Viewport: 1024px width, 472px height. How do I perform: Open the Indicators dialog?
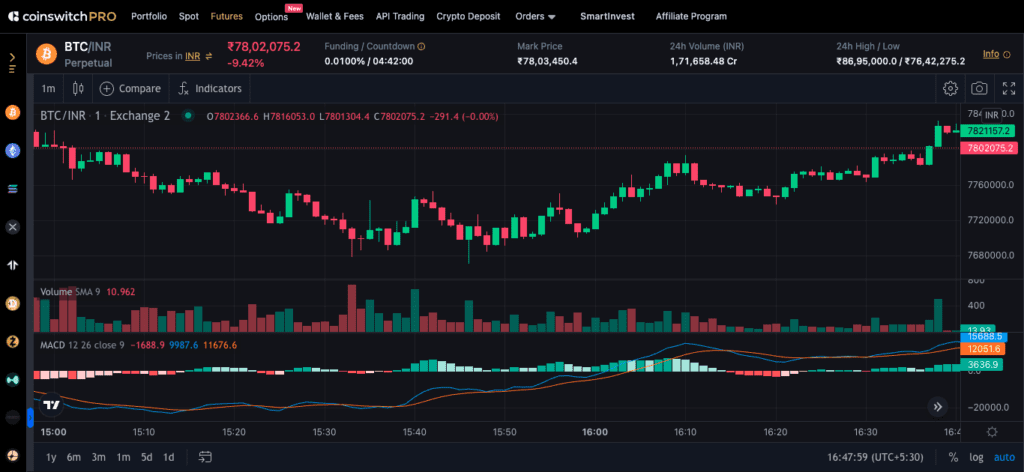click(x=210, y=88)
